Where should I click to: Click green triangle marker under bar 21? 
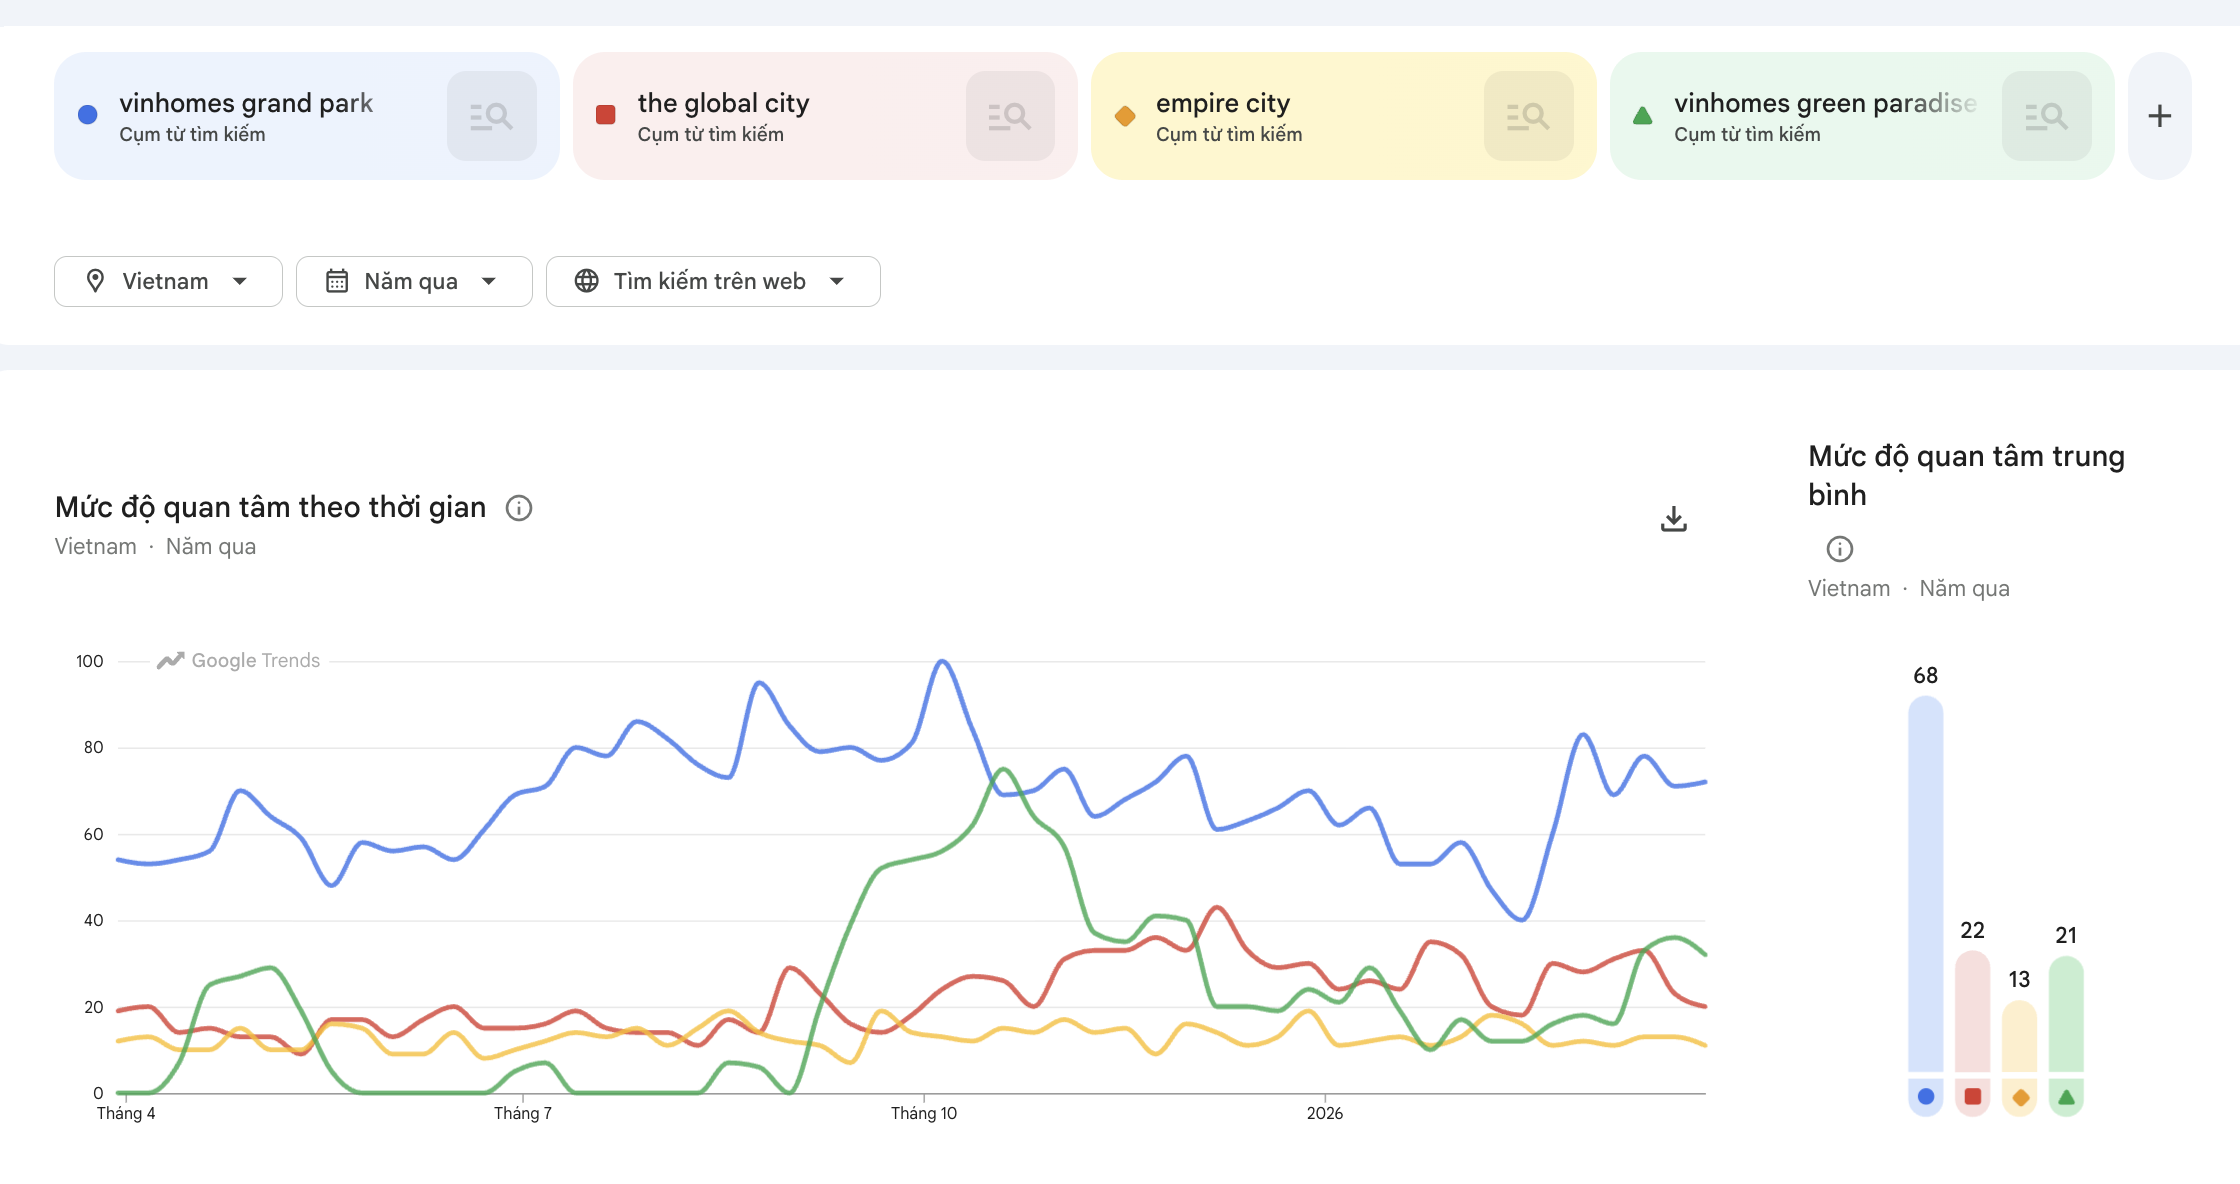pos(2066,1097)
